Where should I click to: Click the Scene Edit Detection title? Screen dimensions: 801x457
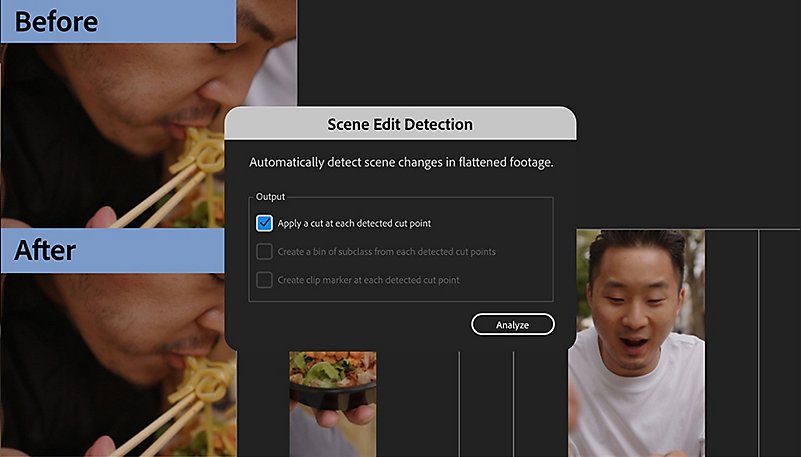pos(400,124)
